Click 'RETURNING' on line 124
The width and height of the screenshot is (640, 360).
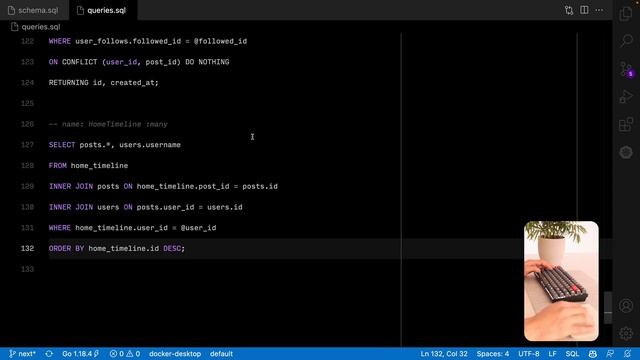coord(69,83)
